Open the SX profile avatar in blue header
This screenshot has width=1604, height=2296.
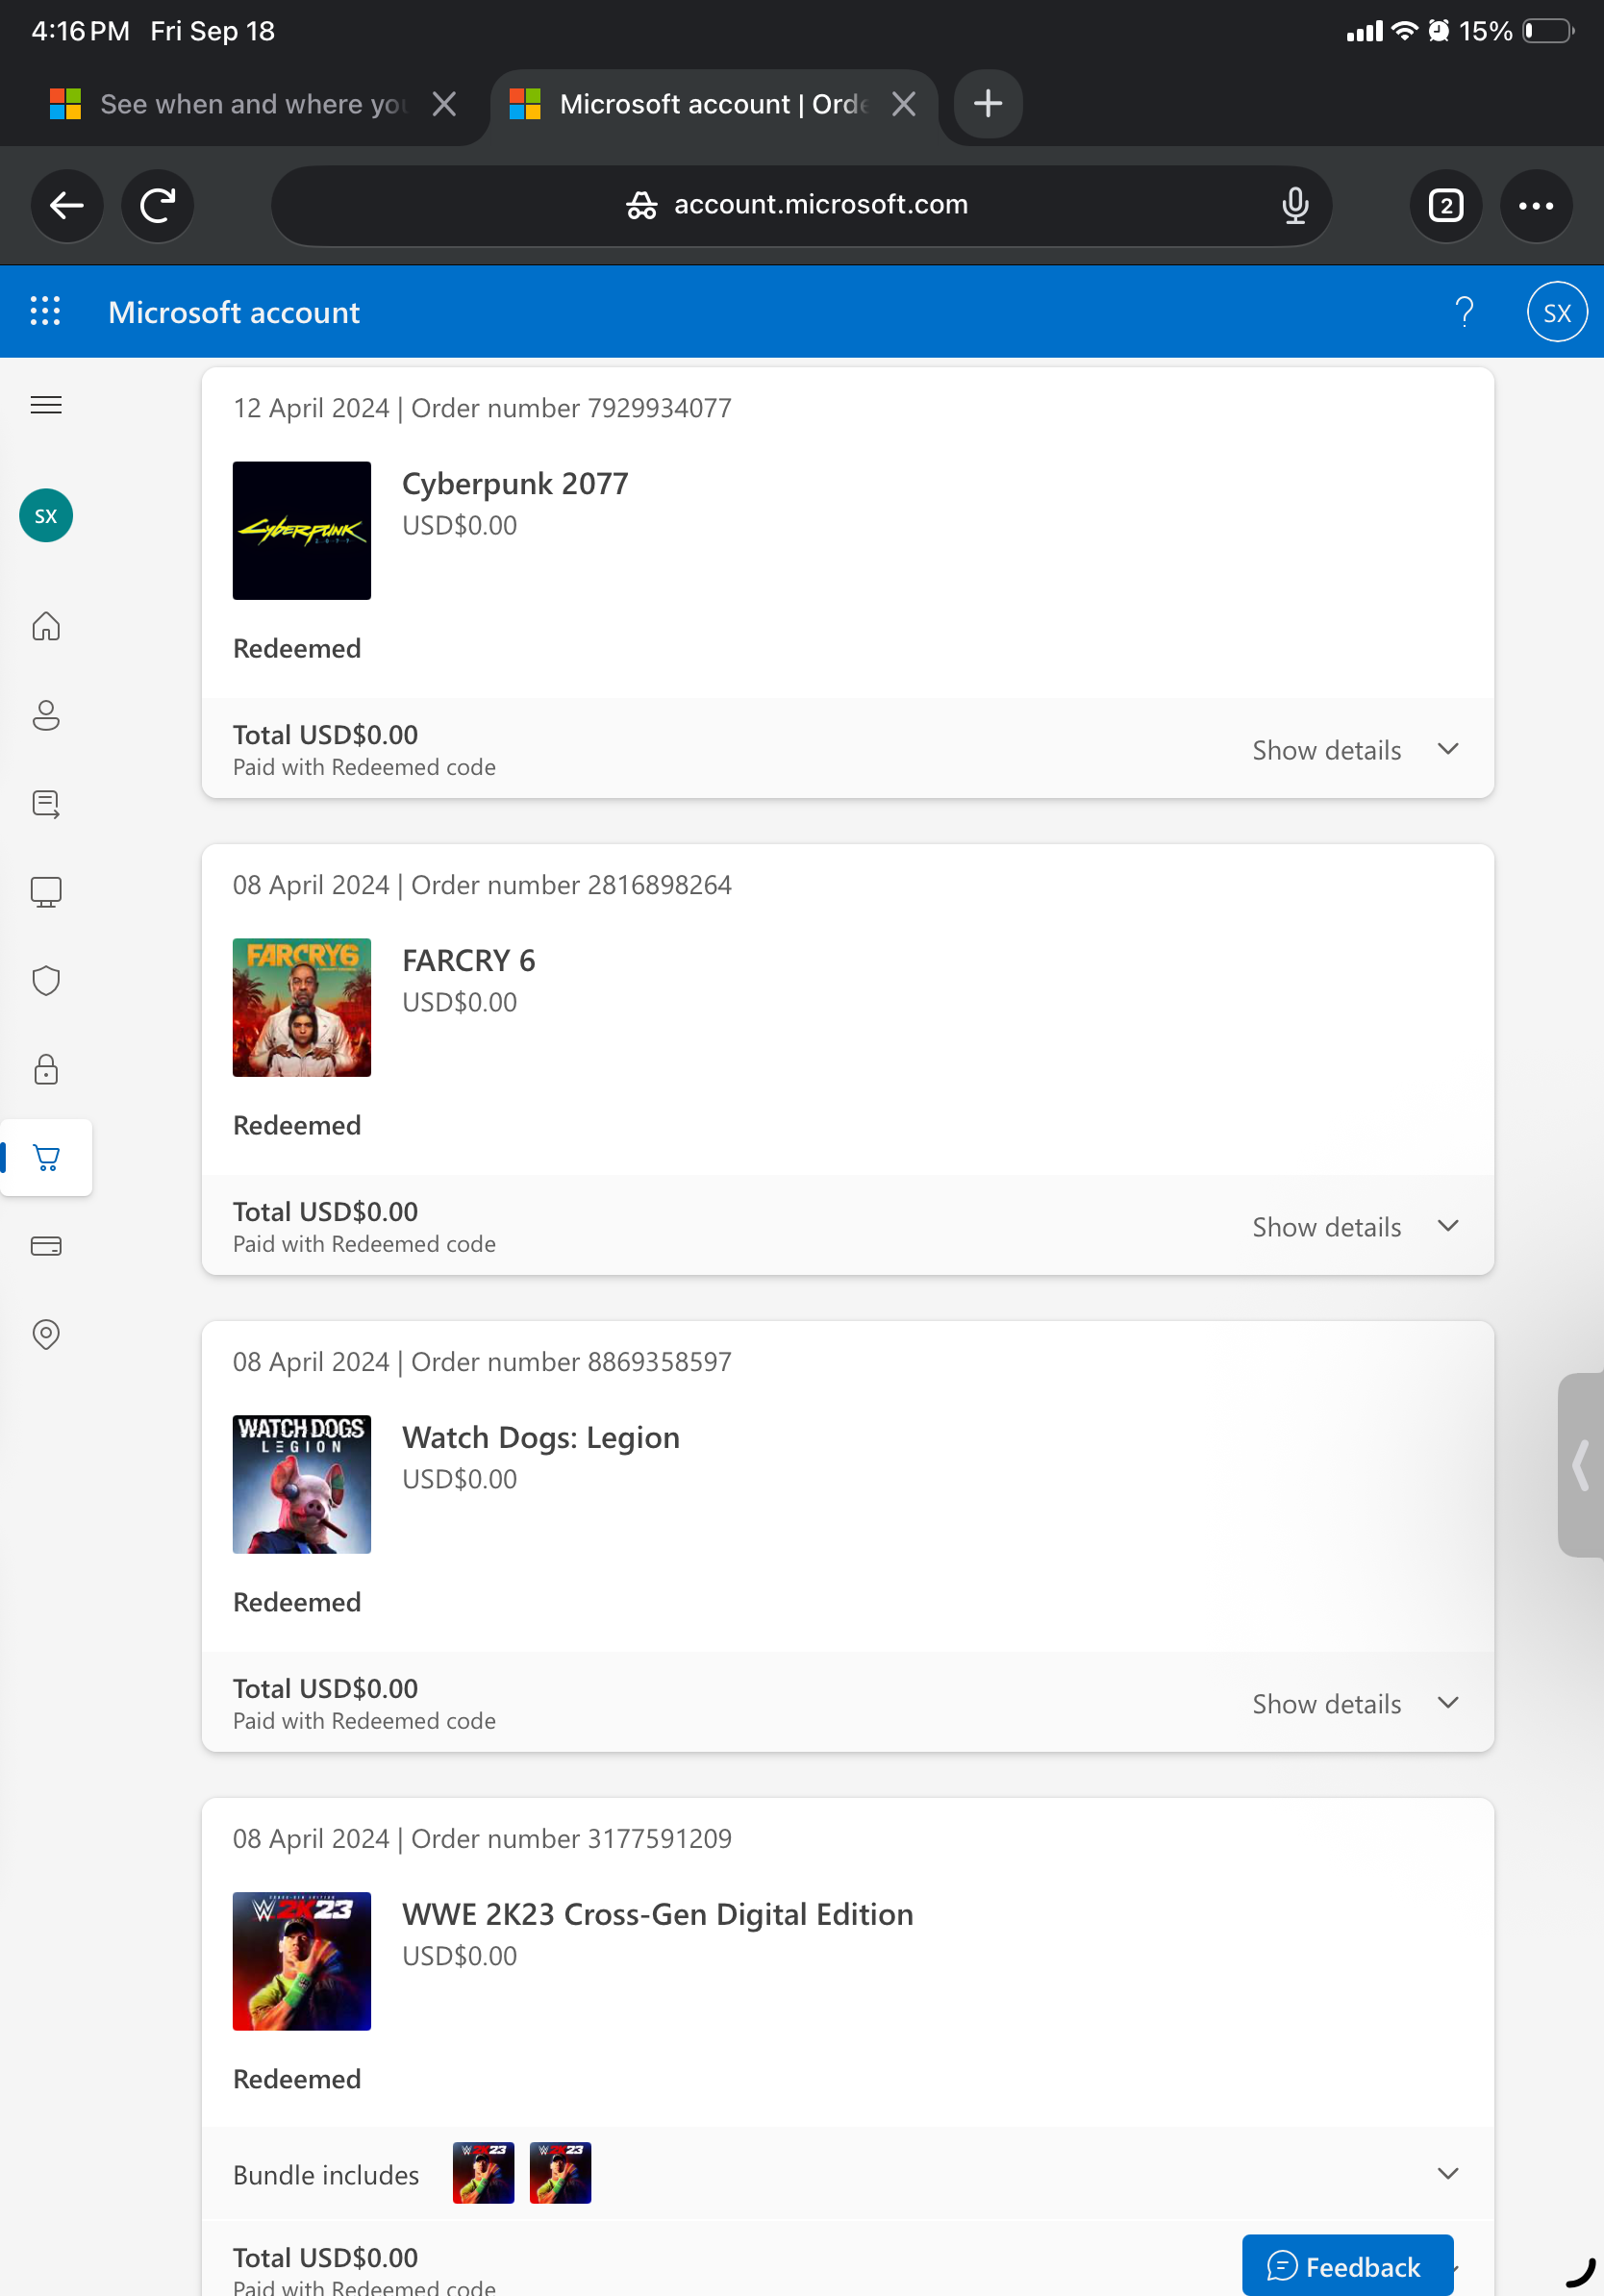(x=1557, y=313)
